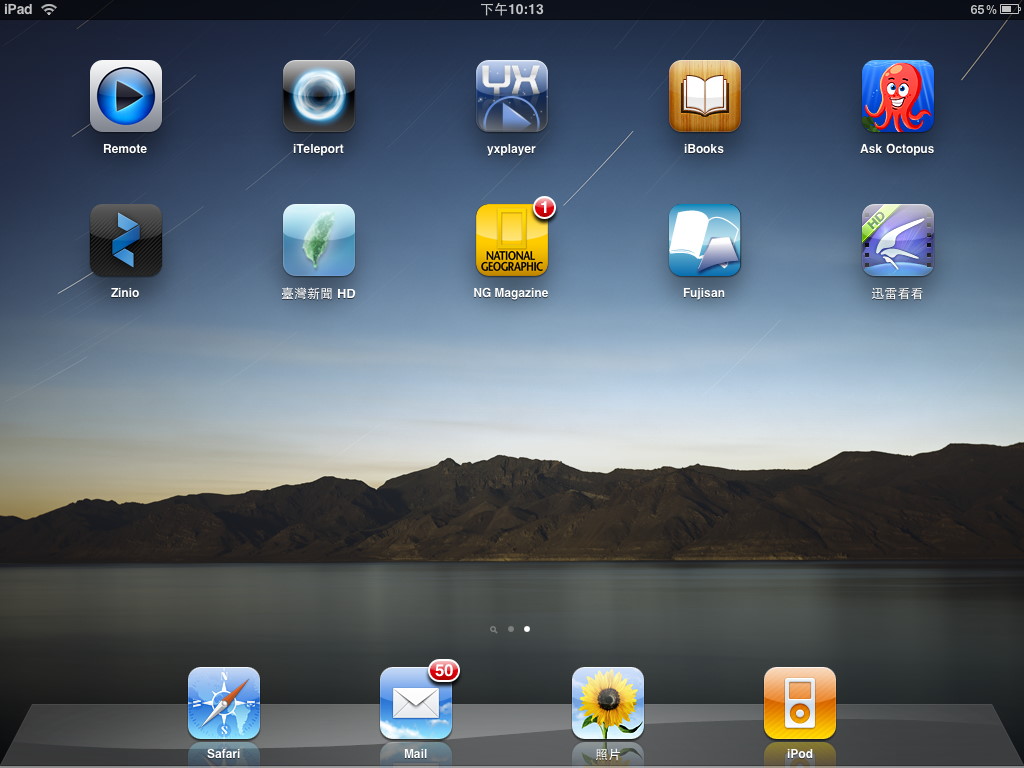This screenshot has width=1024, height=768.
Task: Launch iPod app in dock
Action: point(800,703)
